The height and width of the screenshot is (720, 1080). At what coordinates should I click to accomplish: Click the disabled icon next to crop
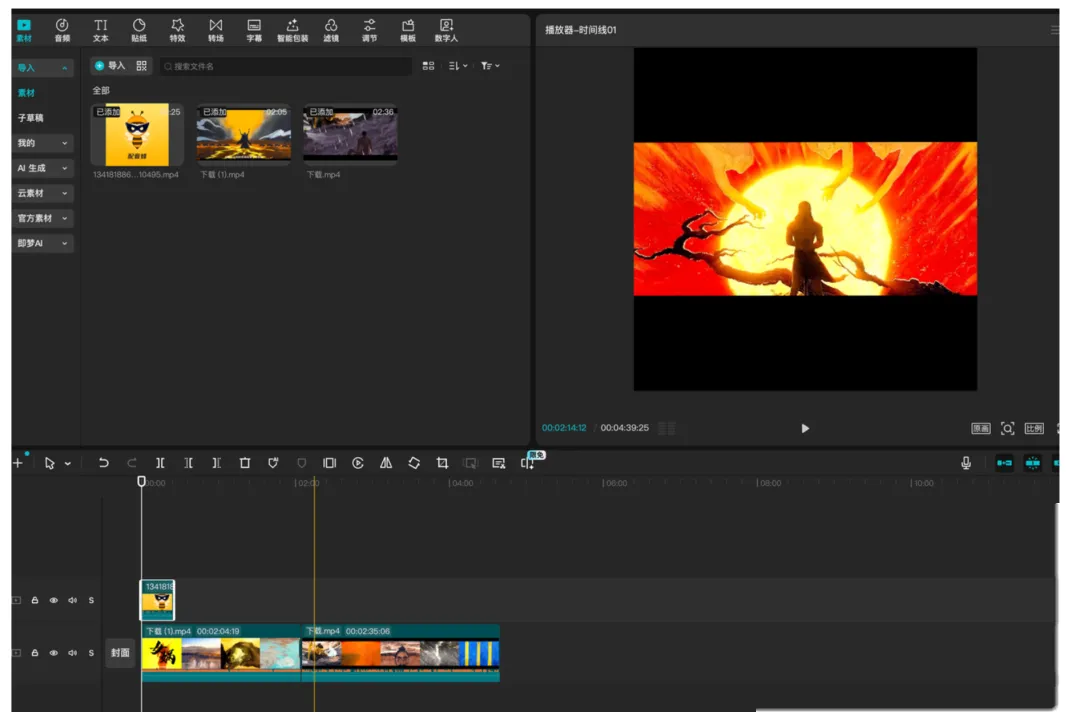click(470, 463)
